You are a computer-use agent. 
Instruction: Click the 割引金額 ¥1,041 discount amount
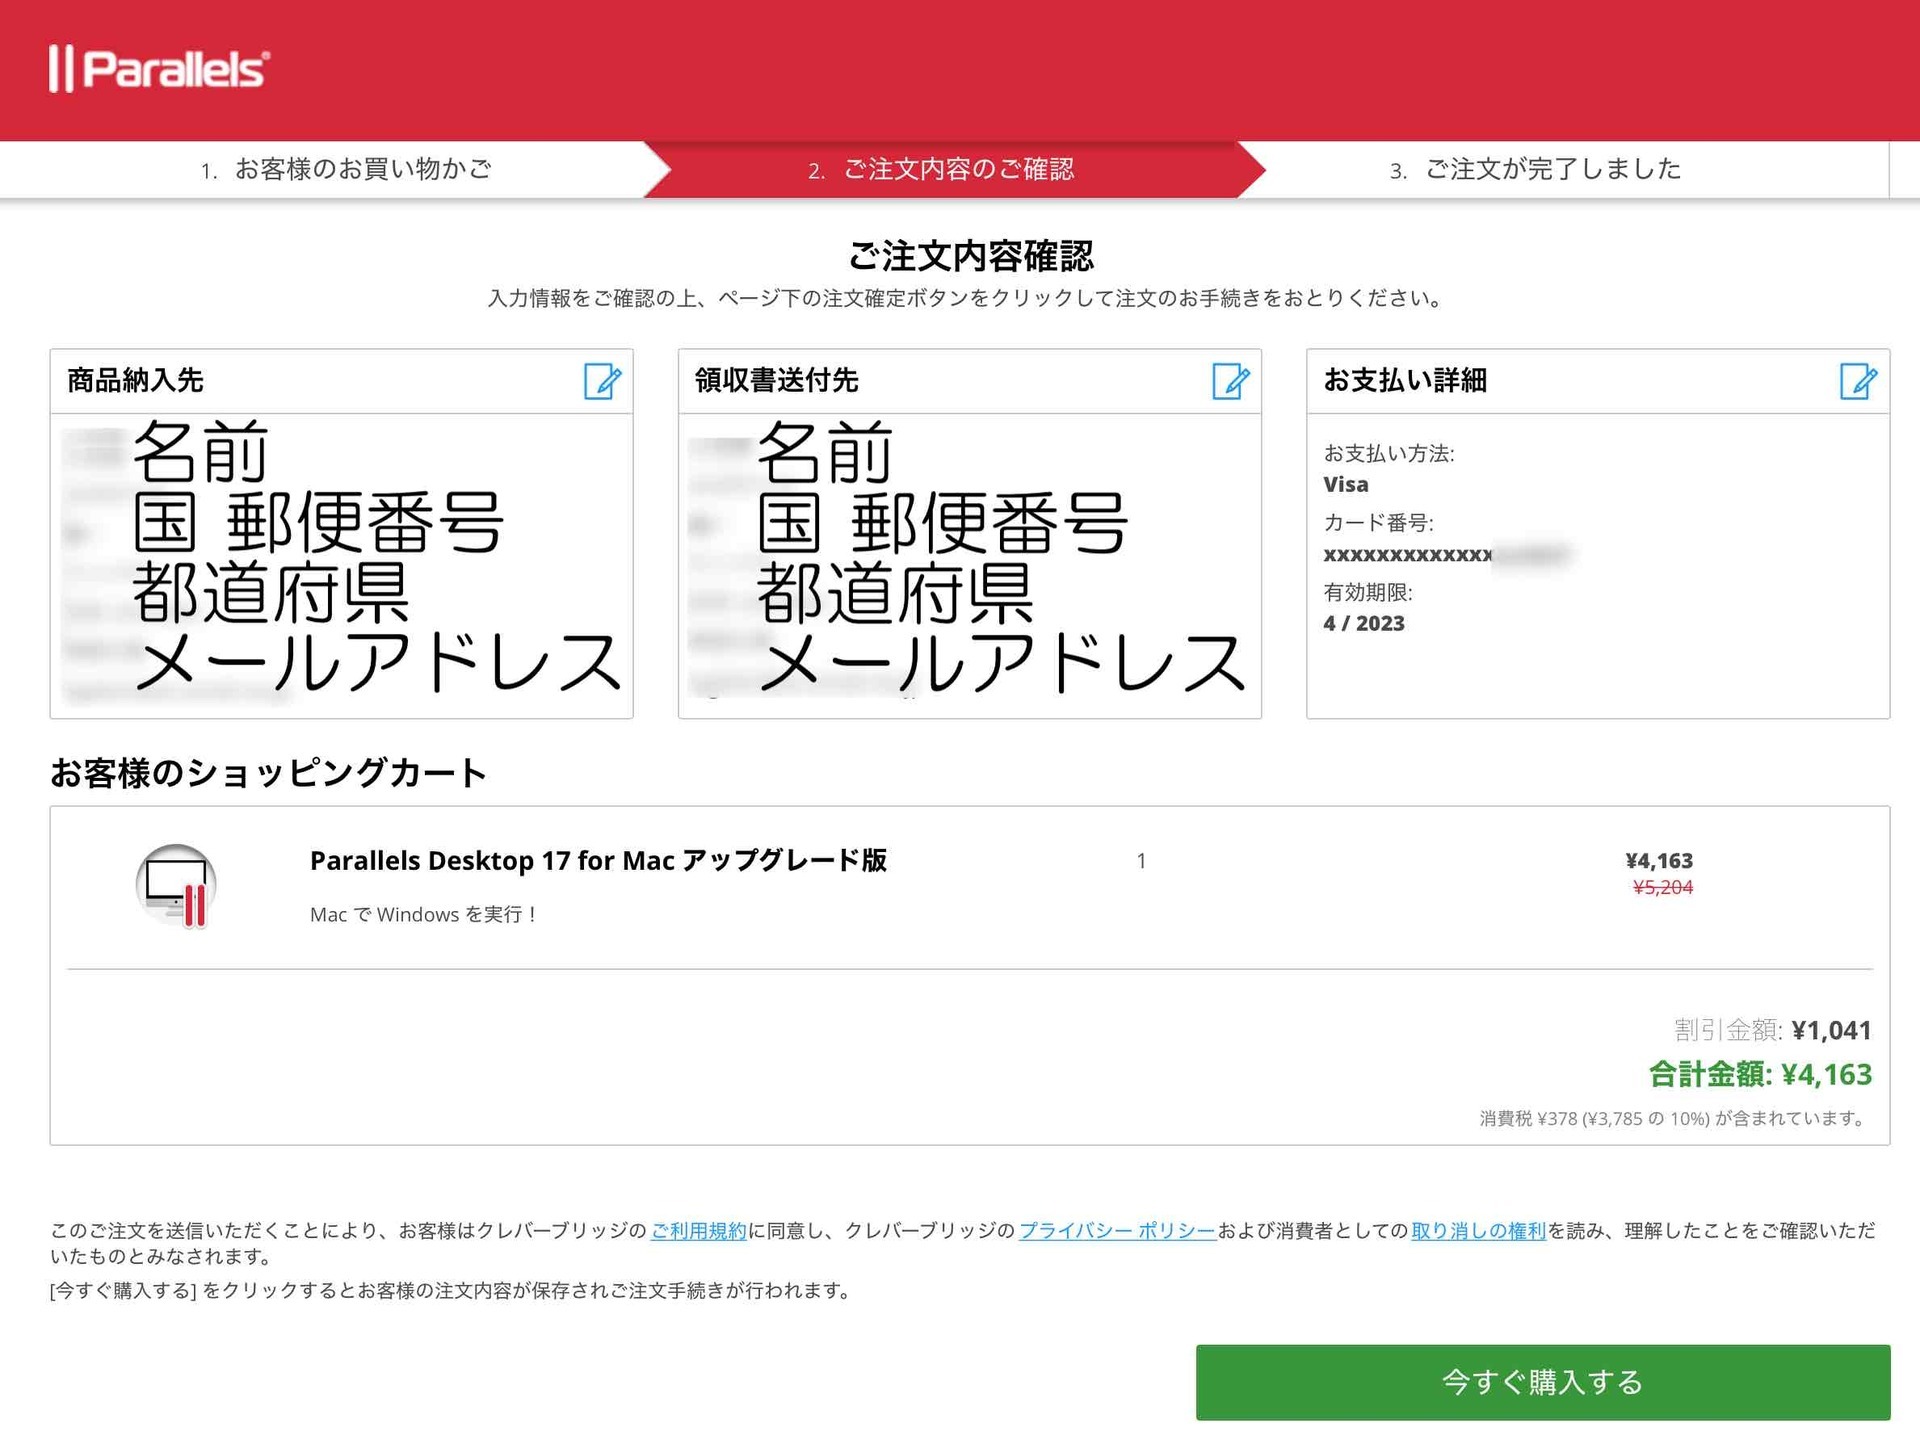[x=1772, y=1030]
